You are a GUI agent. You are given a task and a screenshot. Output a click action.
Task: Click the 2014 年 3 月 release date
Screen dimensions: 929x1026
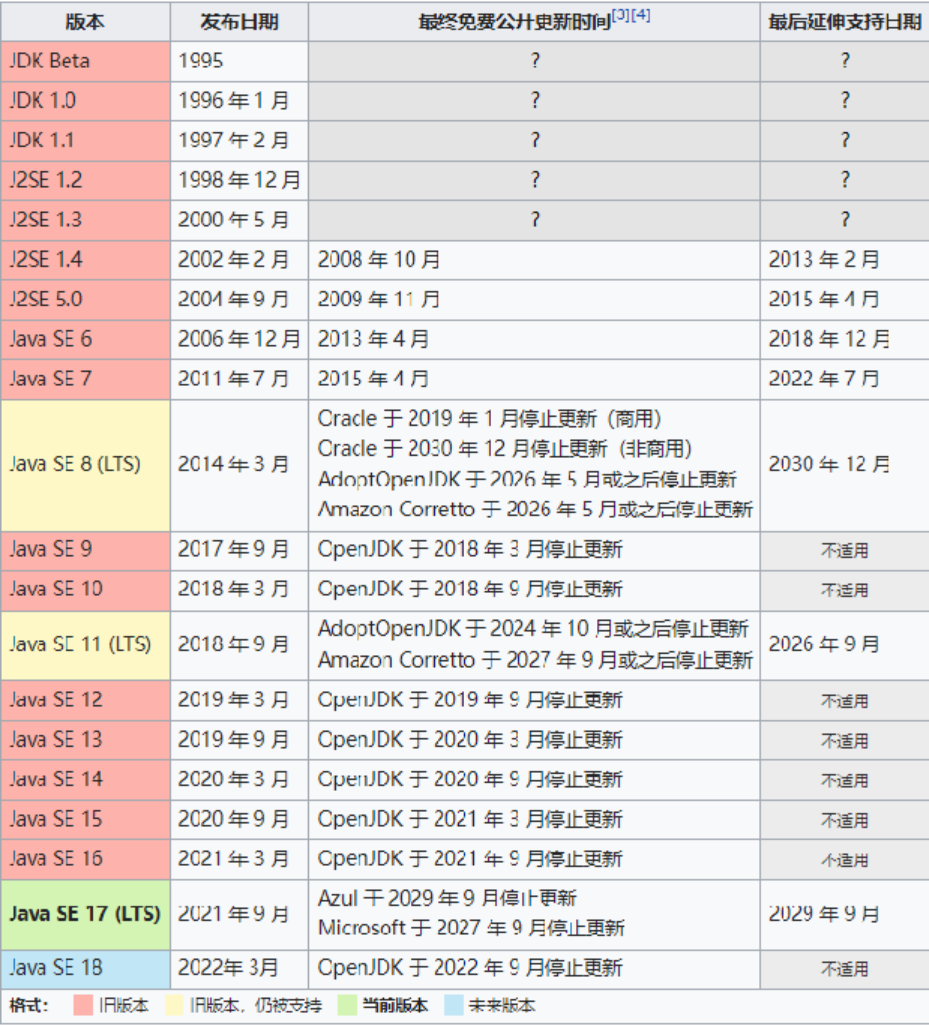(x=239, y=465)
